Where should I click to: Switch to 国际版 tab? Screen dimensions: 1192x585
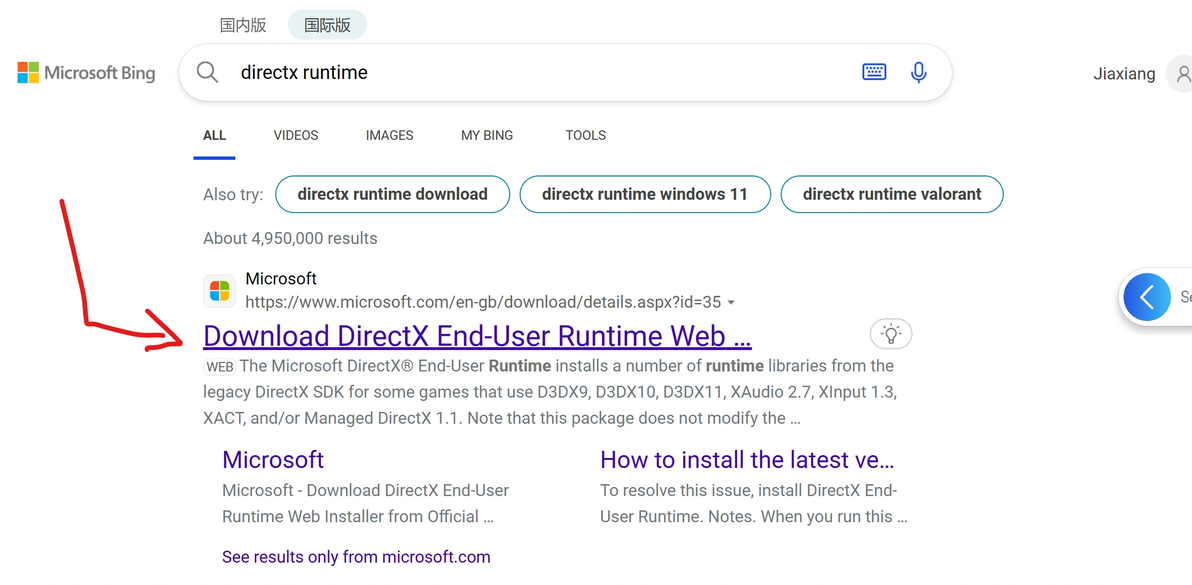point(327,25)
